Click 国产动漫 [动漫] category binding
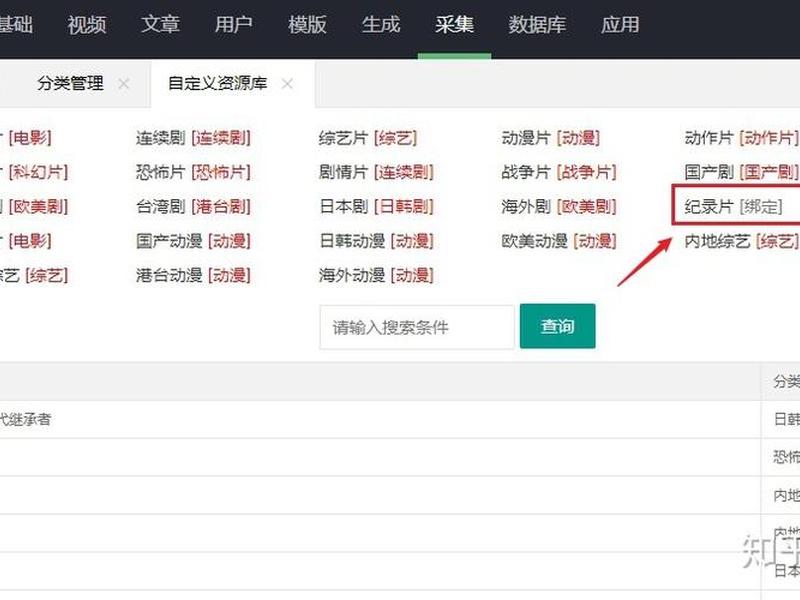The image size is (800, 600). 193,241
